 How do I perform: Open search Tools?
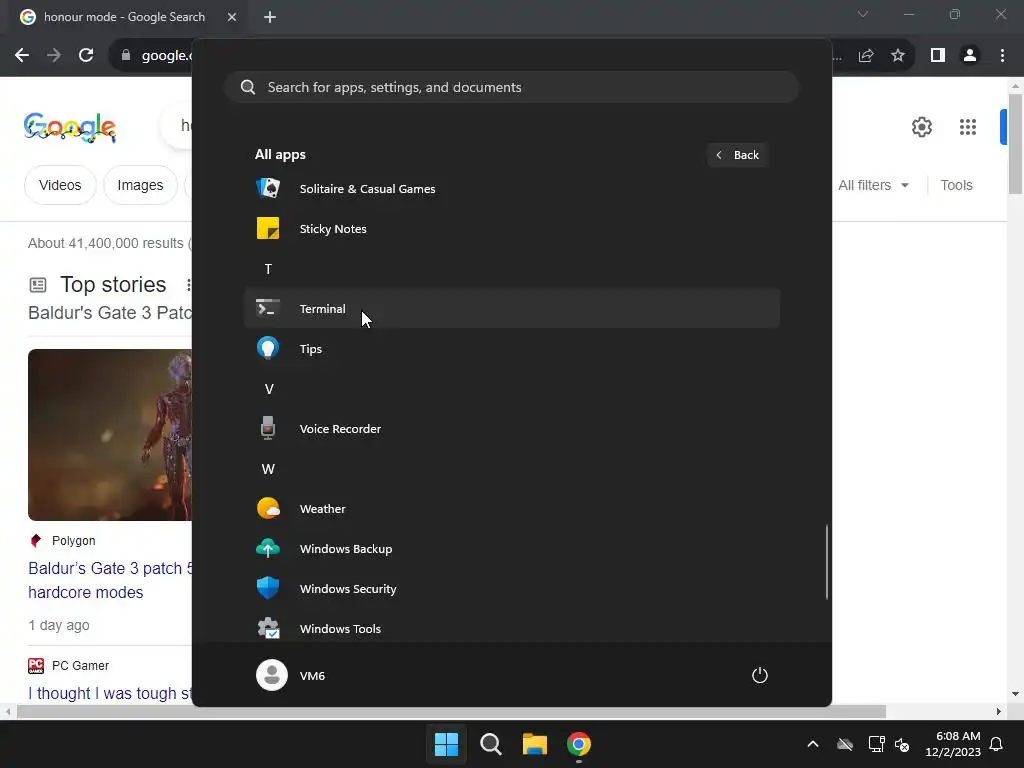coord(956,185)
